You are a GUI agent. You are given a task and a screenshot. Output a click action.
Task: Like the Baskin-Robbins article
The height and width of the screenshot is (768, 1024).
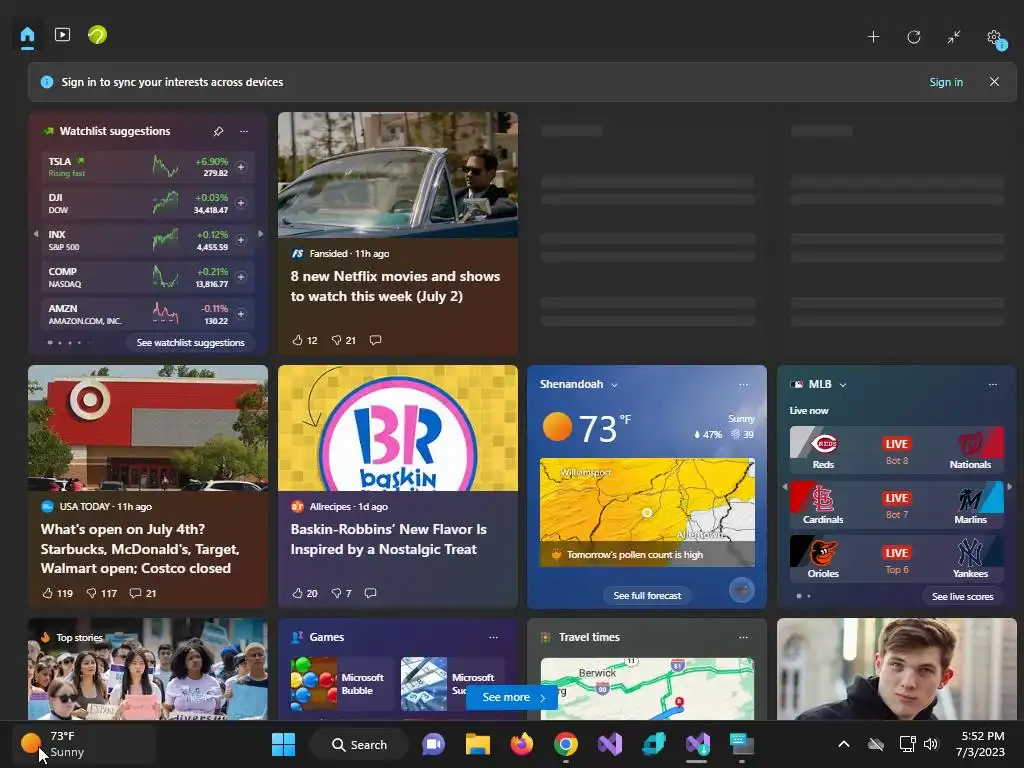tap(304, 593)
